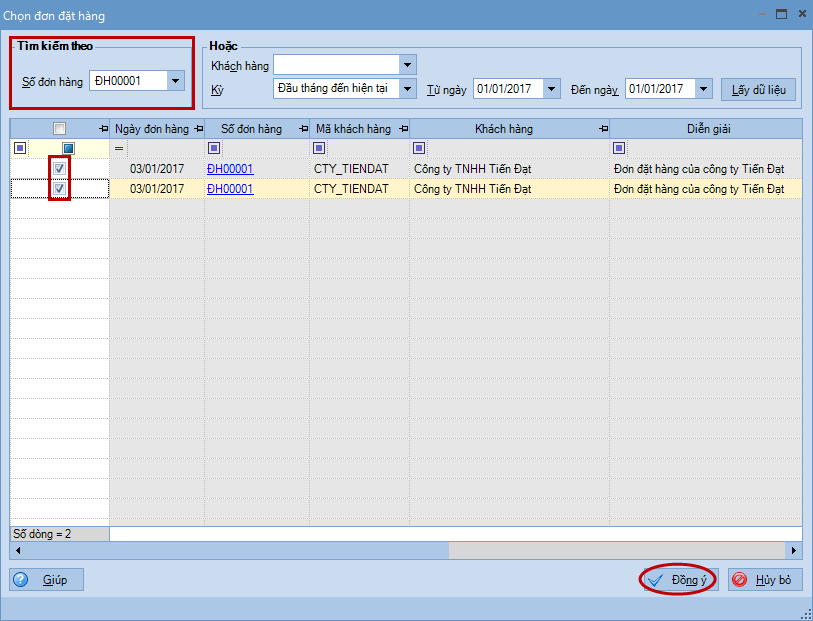Toggle the select-all checkbox in table header
The image size is (813, 621).
(59, 129)
